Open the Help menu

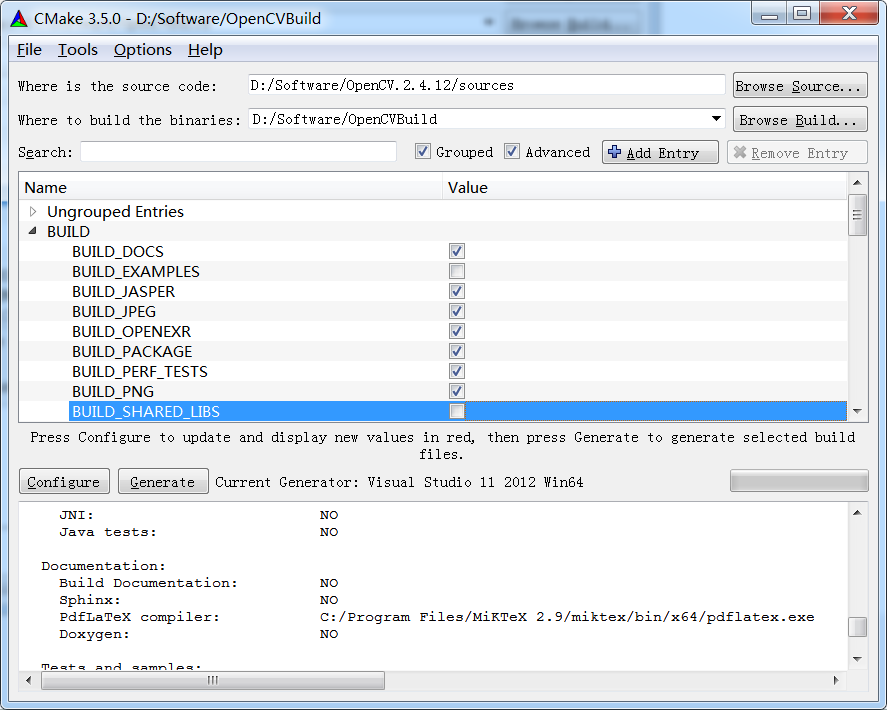point(205,50)
